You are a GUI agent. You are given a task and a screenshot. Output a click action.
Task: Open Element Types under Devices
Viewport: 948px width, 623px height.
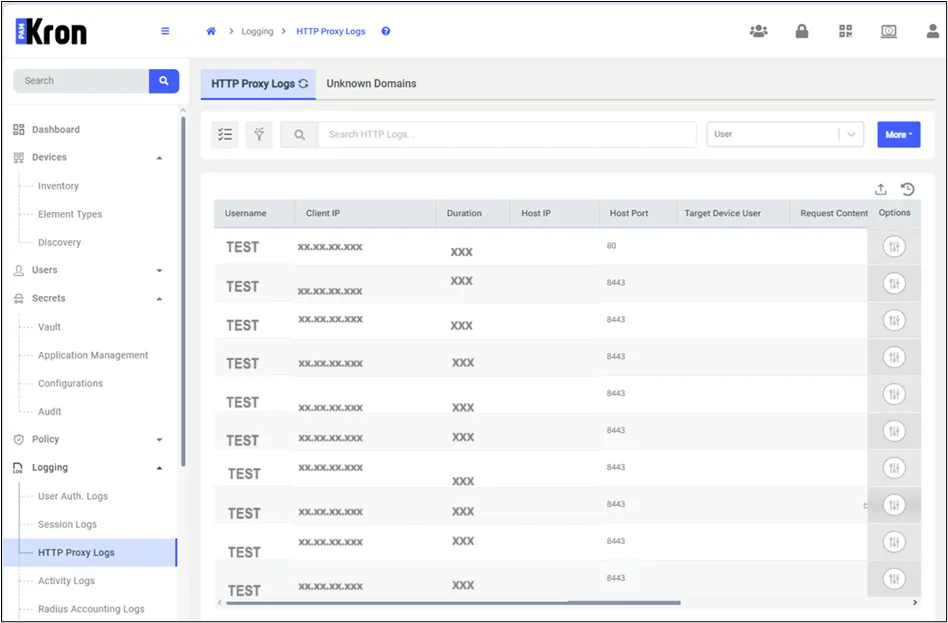coord(70,214)
